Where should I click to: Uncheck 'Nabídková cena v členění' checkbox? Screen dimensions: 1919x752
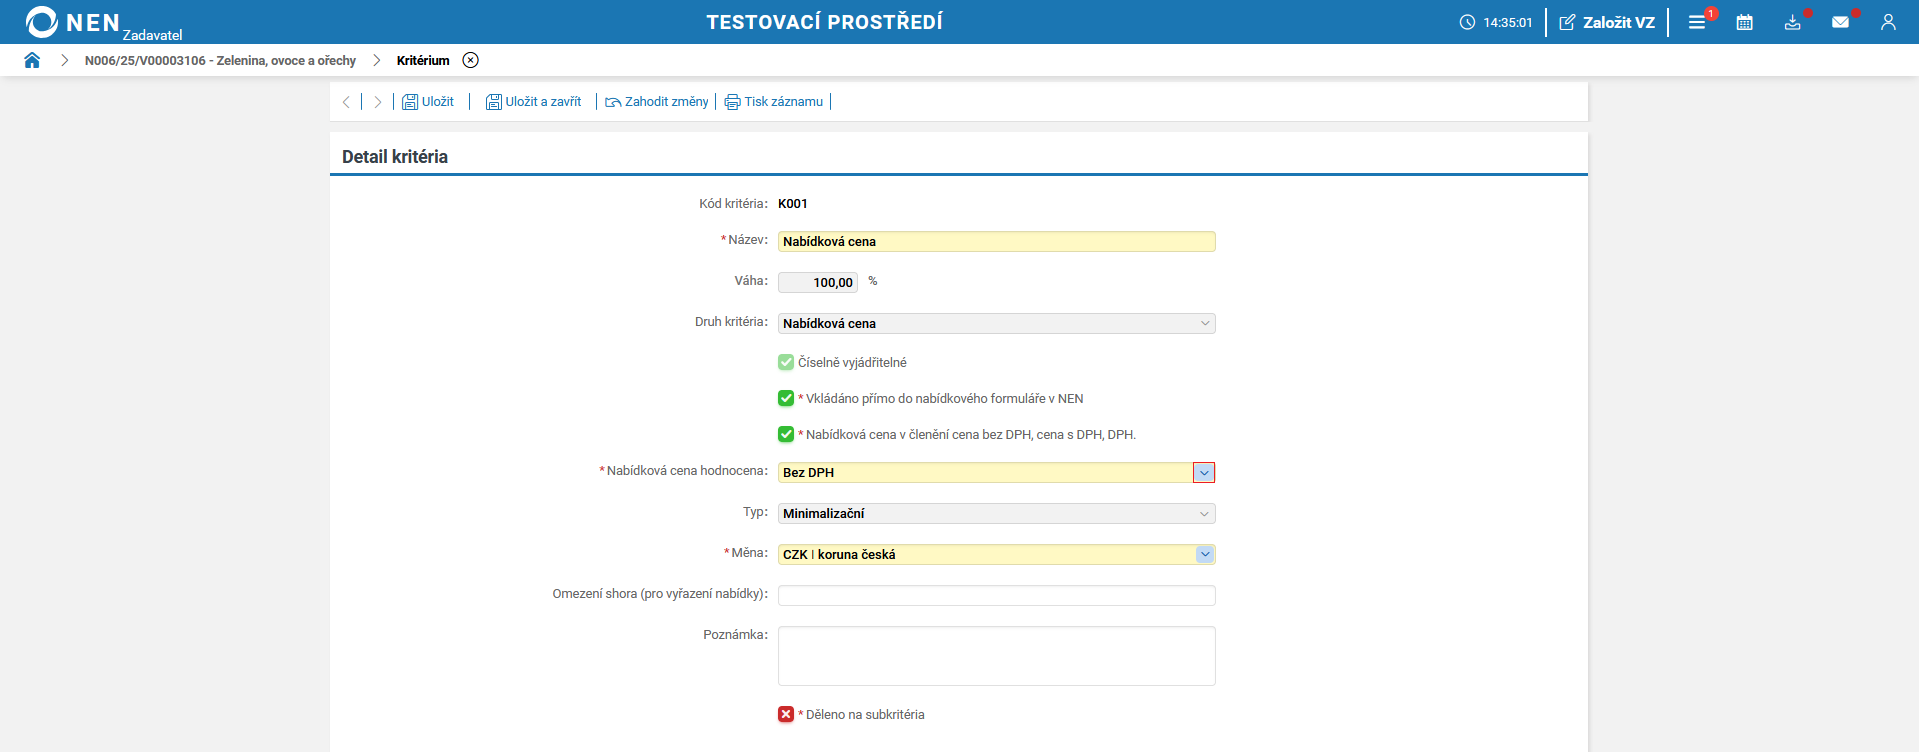(x=786, y=434)
